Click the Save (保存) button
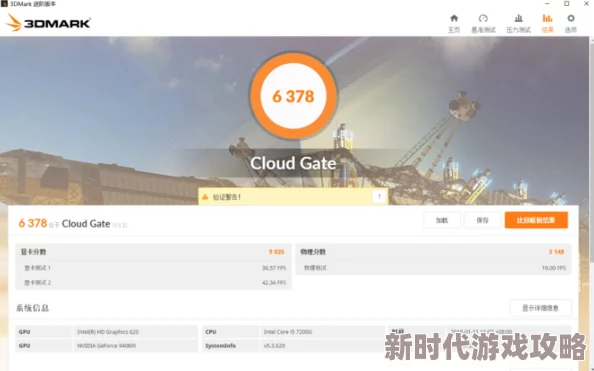 point(482,220)
